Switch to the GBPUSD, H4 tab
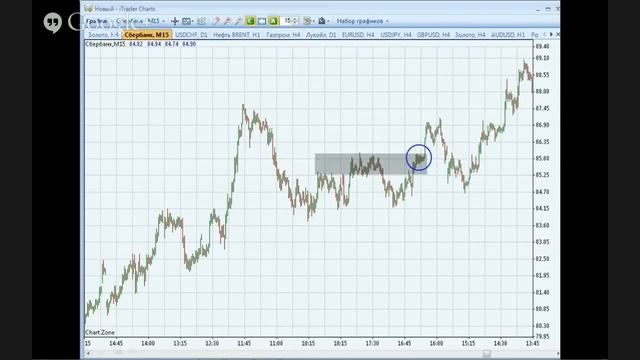Screen dimensions: 640x360 point(433,35)
